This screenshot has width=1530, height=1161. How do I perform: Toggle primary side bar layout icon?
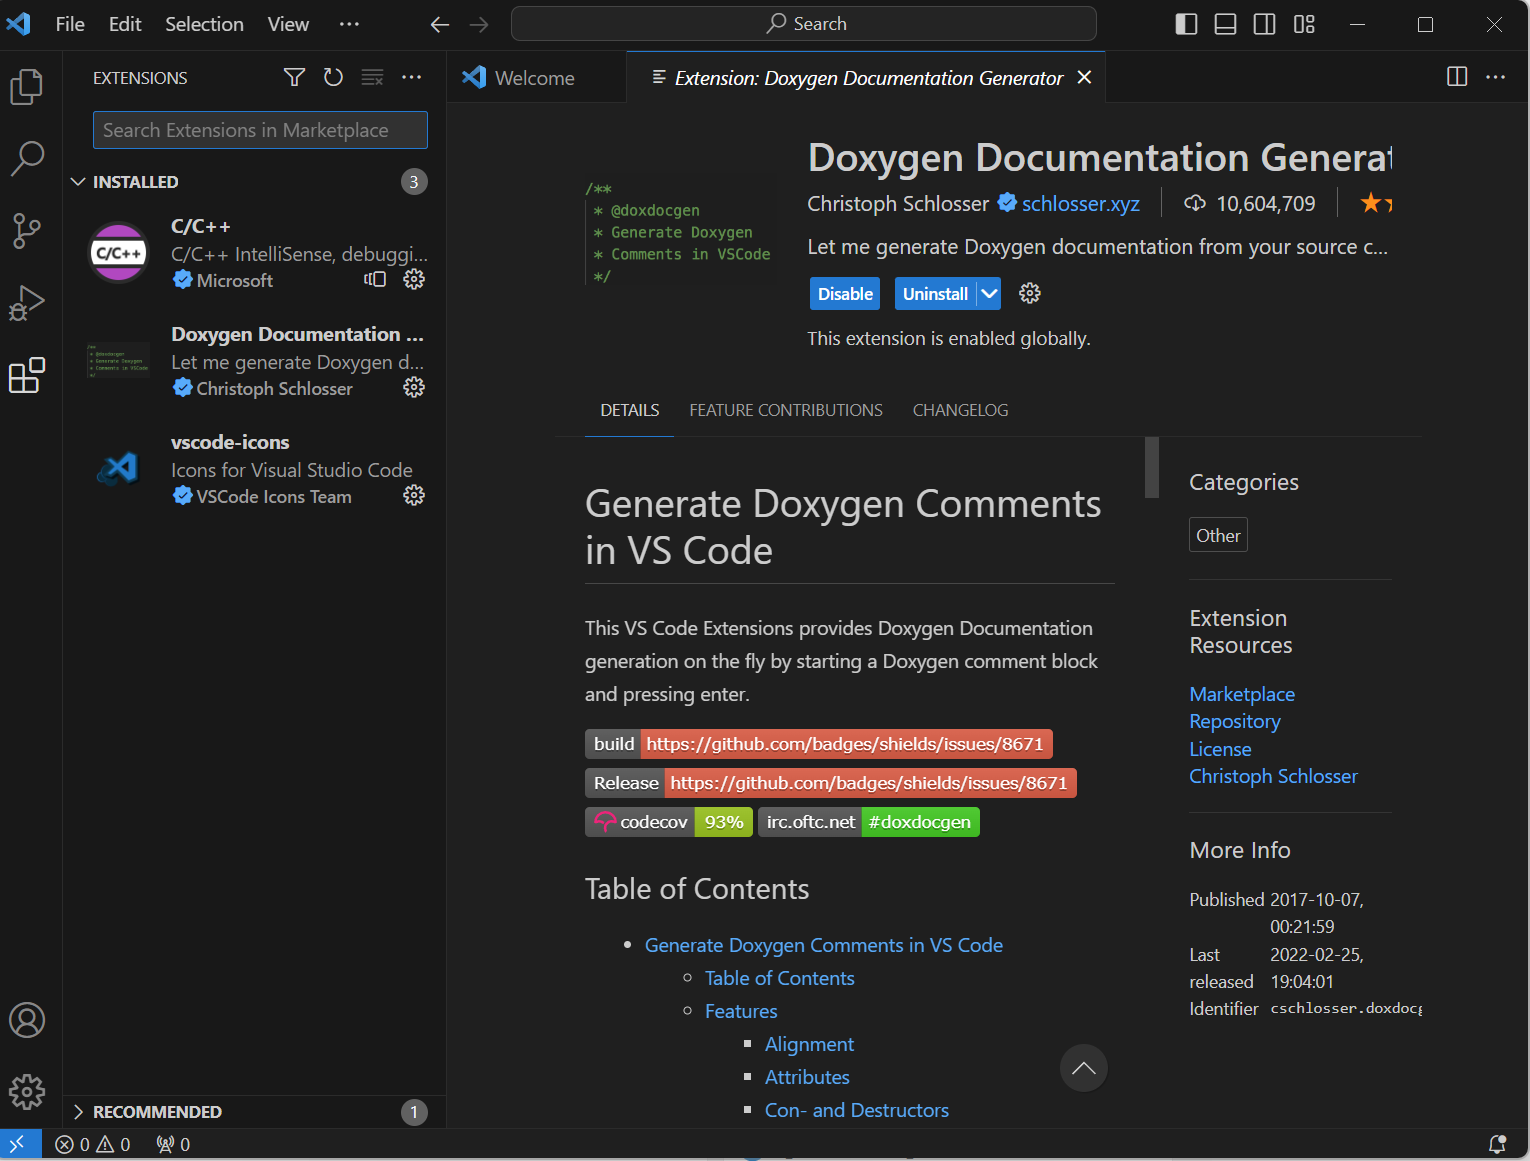(x=1186, y=24)
